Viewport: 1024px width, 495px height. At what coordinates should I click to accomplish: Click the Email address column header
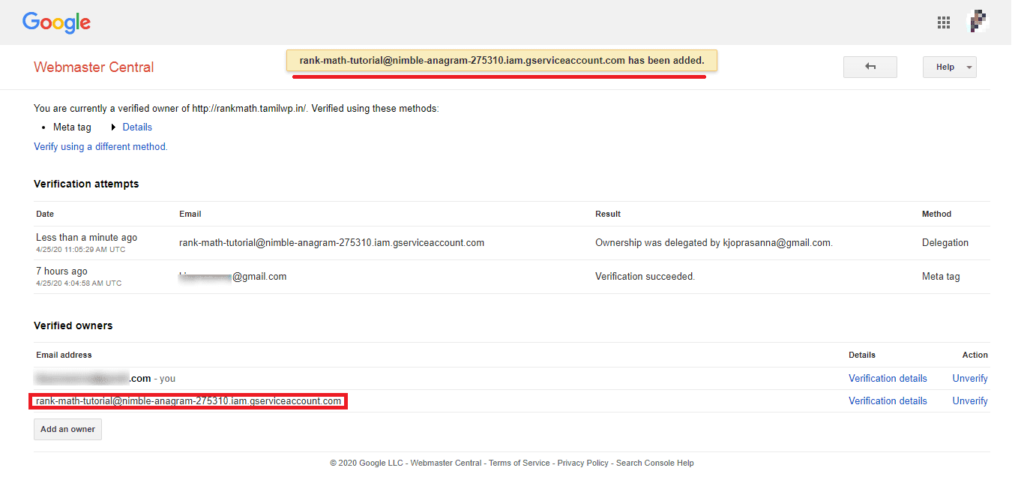pos(63,355)
